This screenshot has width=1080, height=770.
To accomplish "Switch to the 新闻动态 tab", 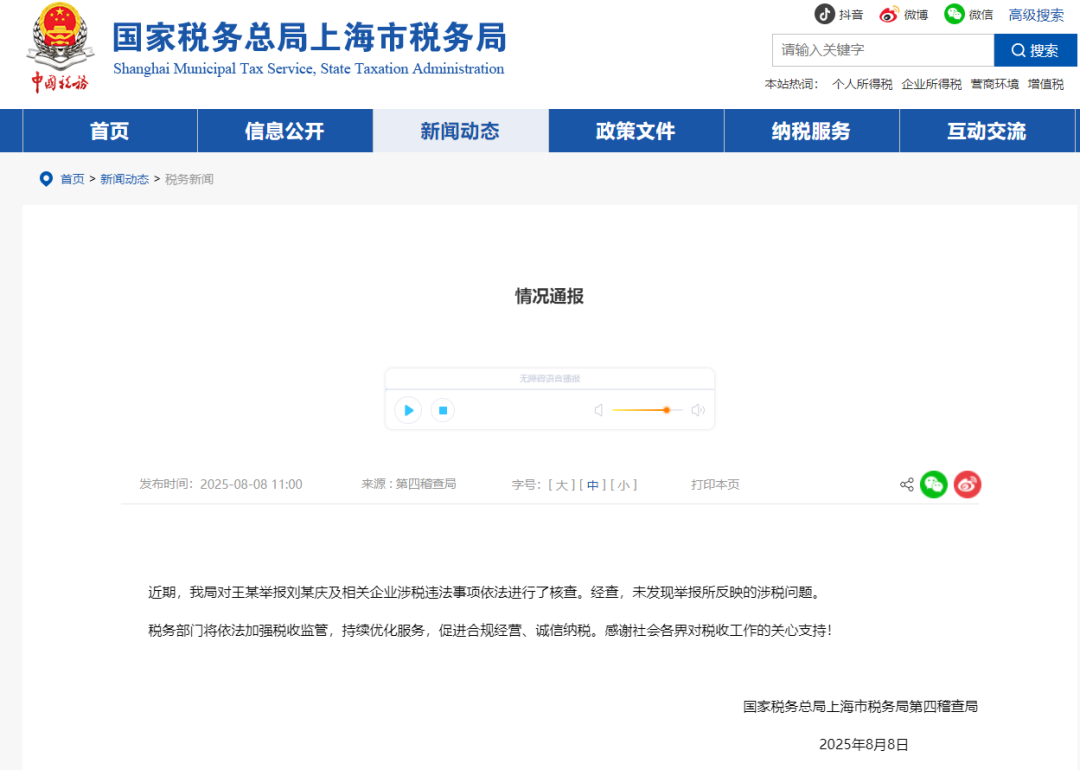I will [460, 131].
